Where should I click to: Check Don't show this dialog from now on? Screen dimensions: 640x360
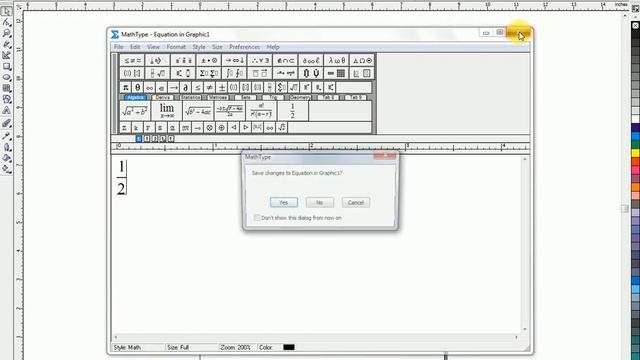click(257, 218)
